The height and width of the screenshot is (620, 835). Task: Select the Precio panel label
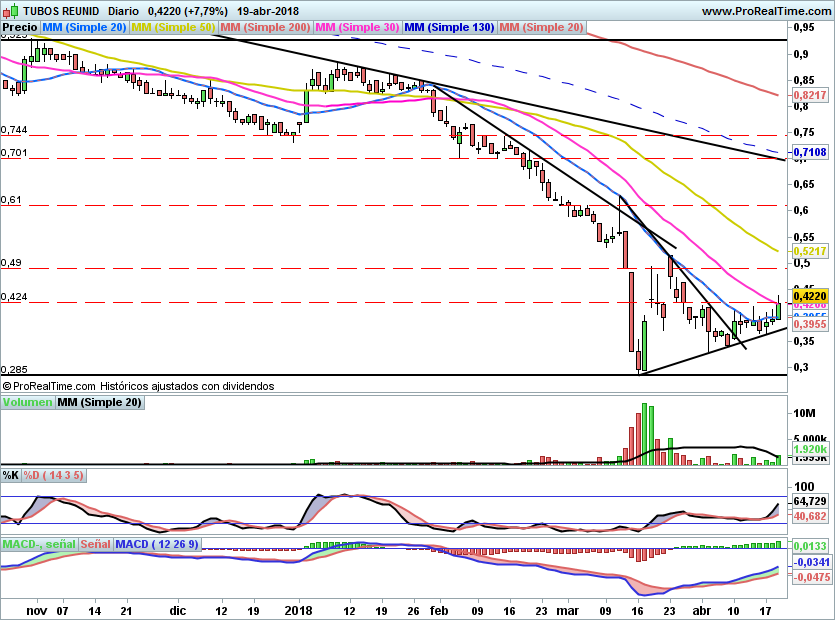[21, 28]
